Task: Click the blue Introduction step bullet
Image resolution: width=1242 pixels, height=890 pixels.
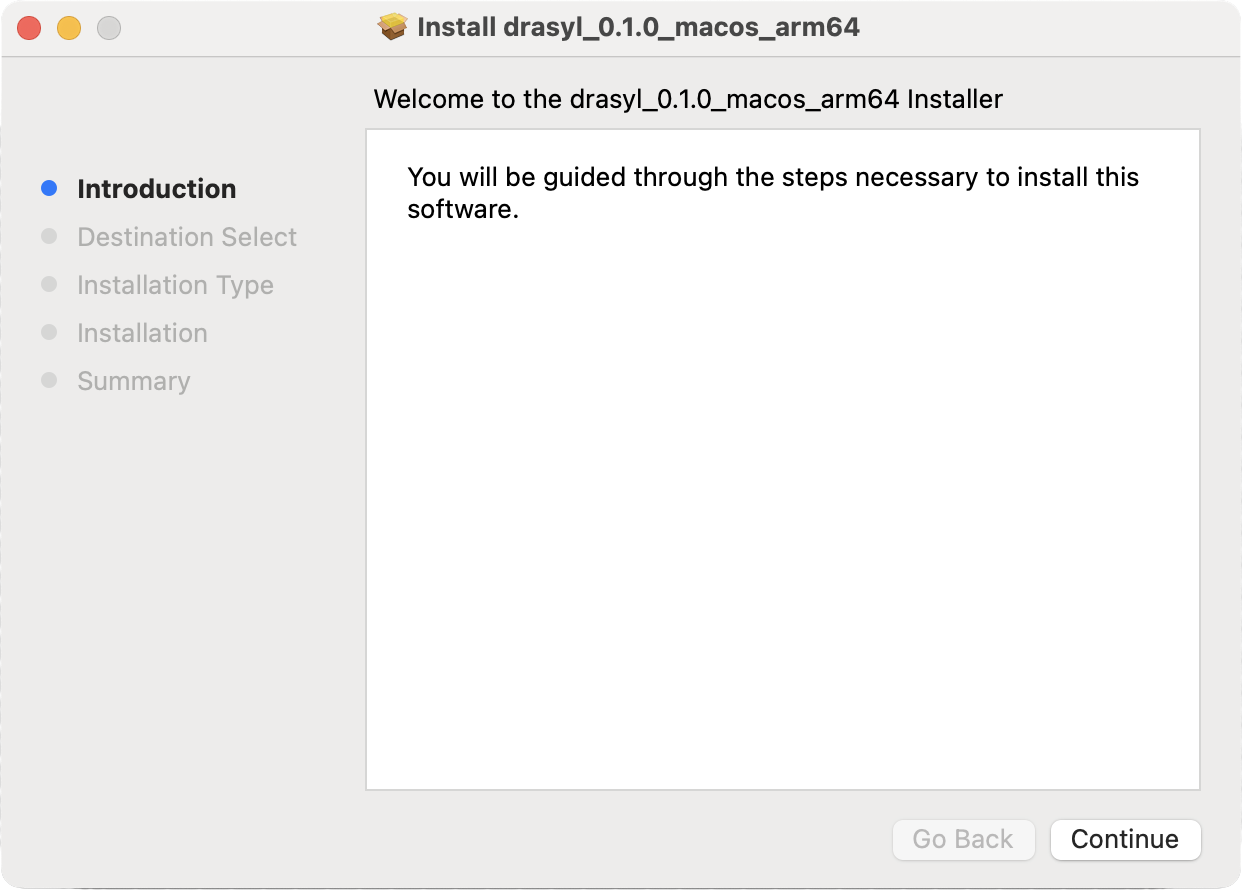Action: [49, 188]
